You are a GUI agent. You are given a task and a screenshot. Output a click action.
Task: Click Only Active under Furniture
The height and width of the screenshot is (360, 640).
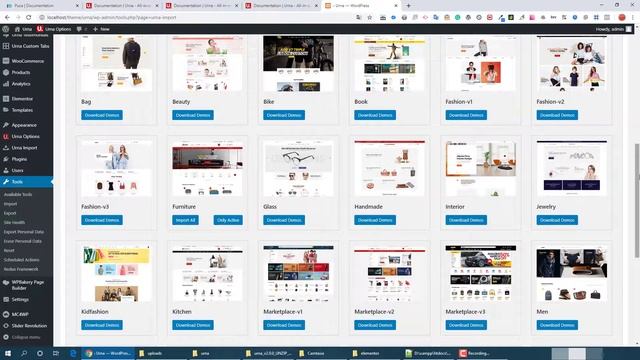[x=228, y=220]
